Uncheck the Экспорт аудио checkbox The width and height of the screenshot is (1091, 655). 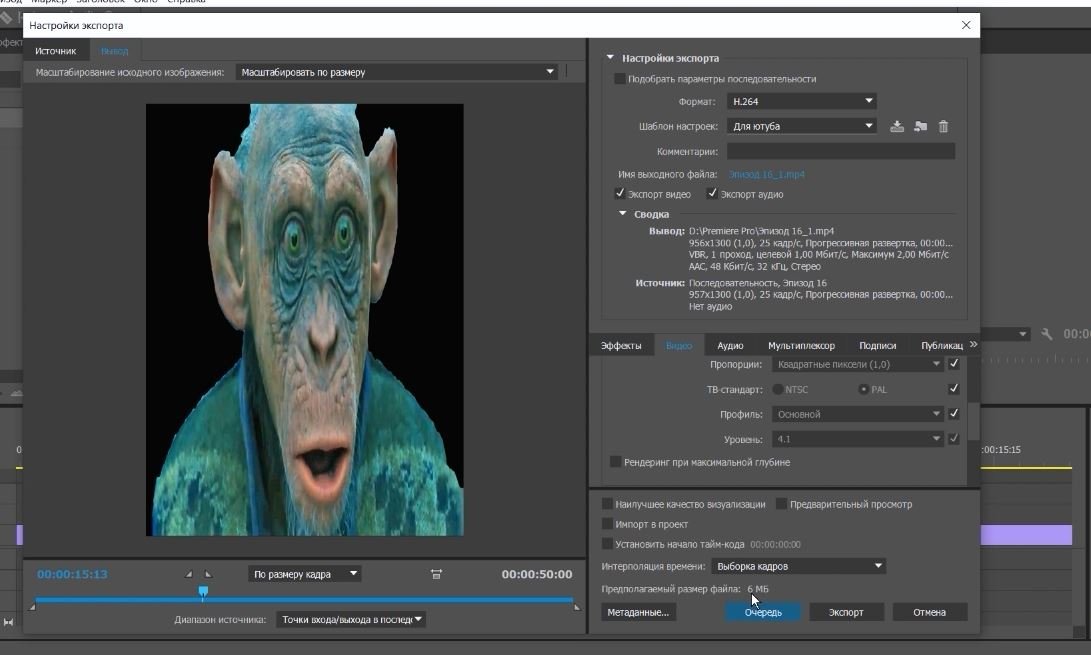(713, 194)
